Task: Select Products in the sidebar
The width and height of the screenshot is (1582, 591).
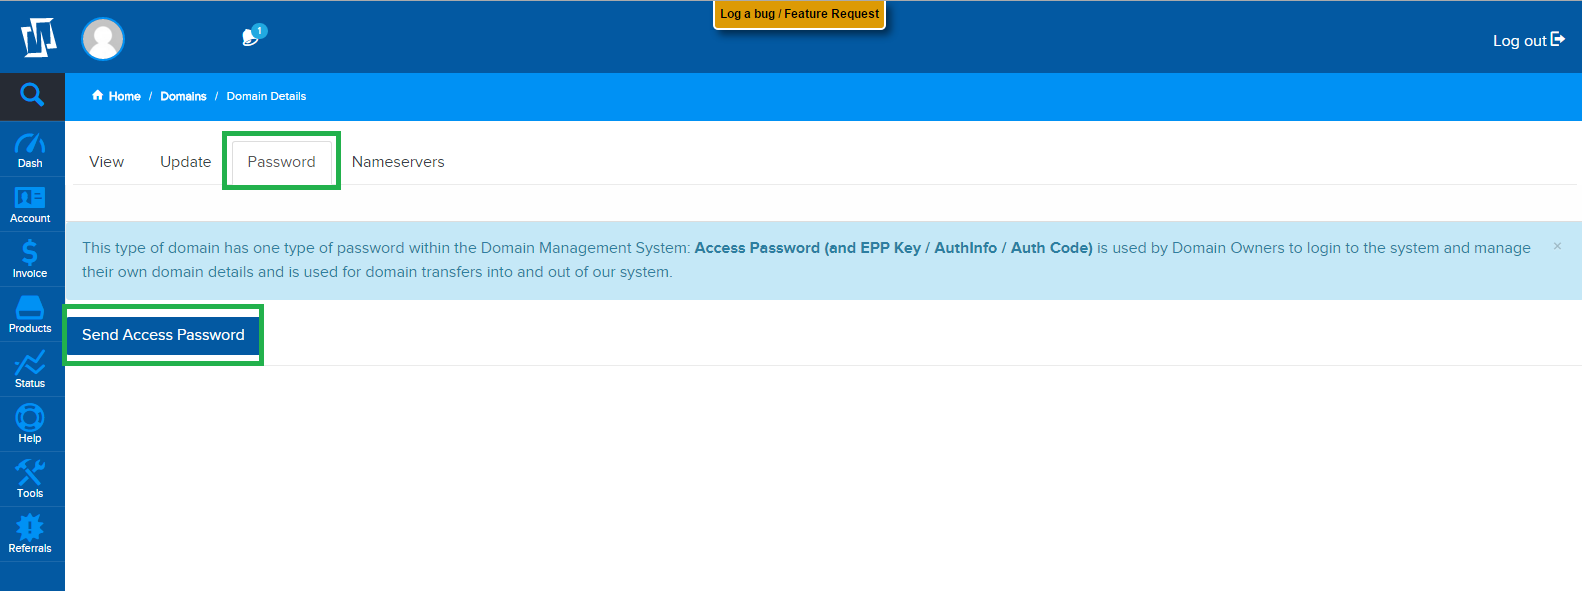Action: click(x=30, y=314)
